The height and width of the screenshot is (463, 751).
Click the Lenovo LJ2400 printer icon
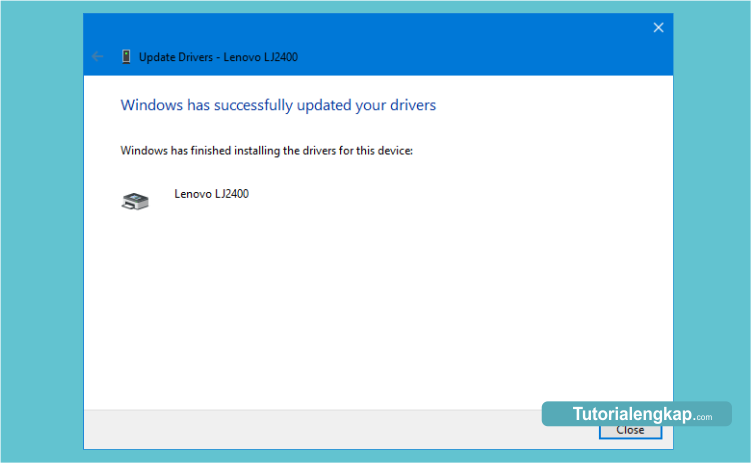(135, 201)
